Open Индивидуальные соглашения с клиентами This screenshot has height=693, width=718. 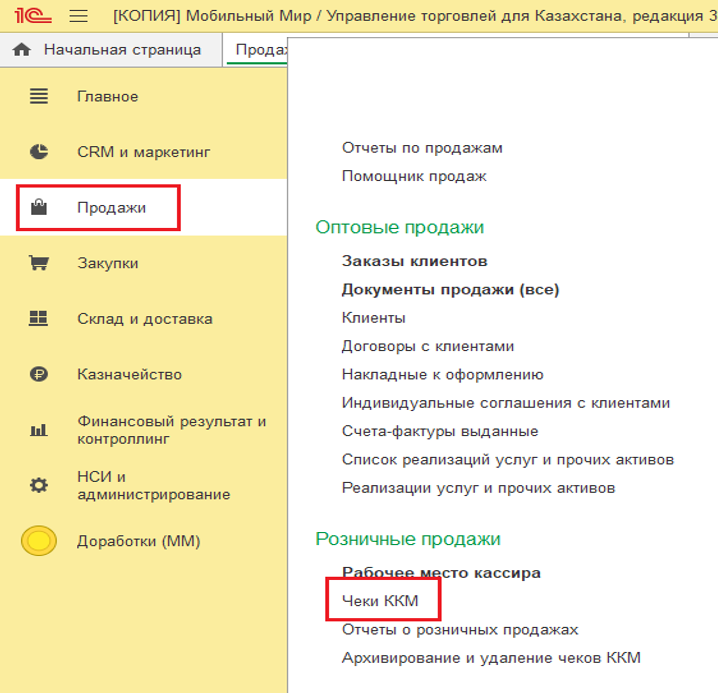506,403
